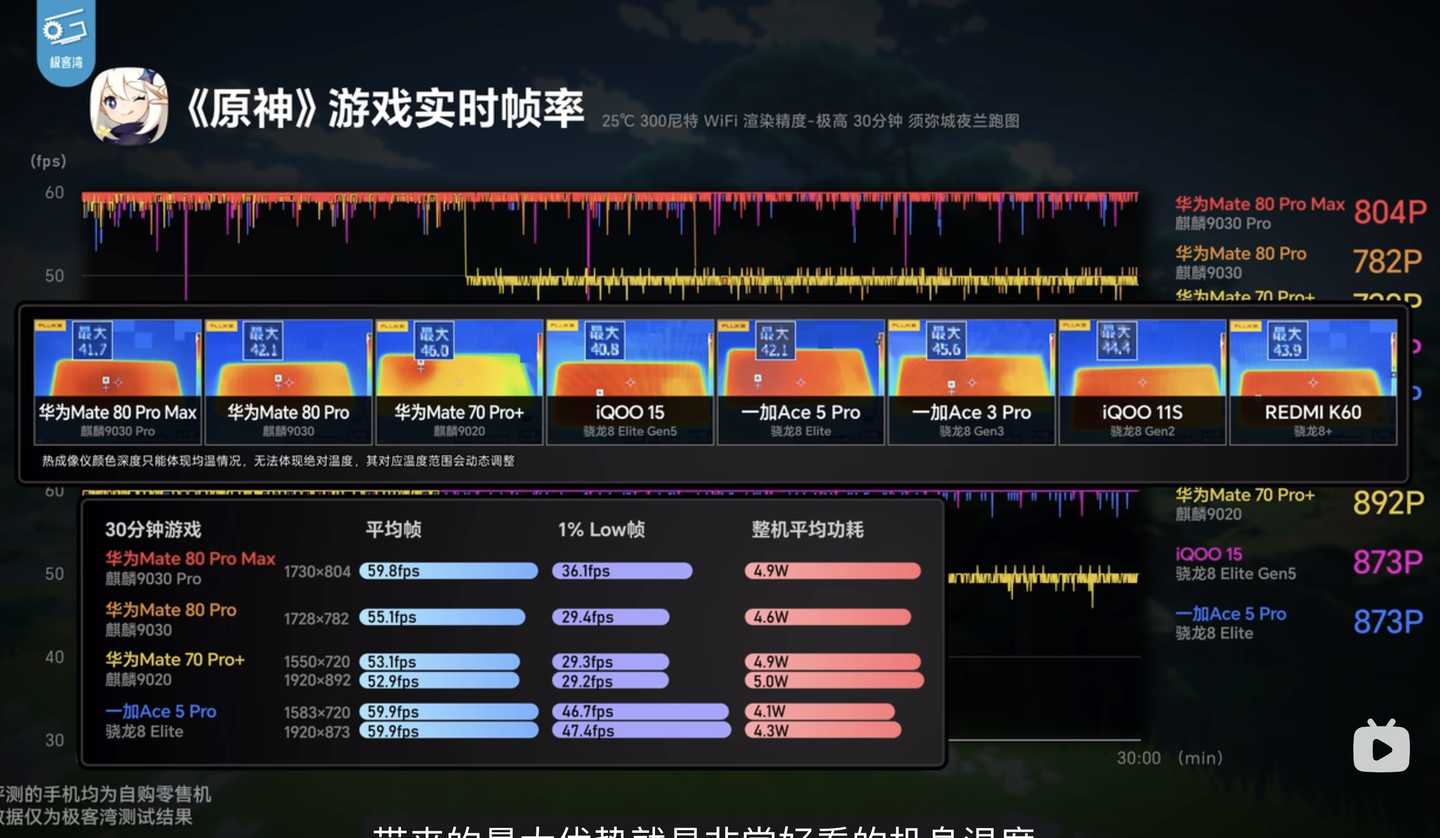1440x838 pixels.
Task: Click the 29.2fps 1% Low bar
Action: [610, 681]
